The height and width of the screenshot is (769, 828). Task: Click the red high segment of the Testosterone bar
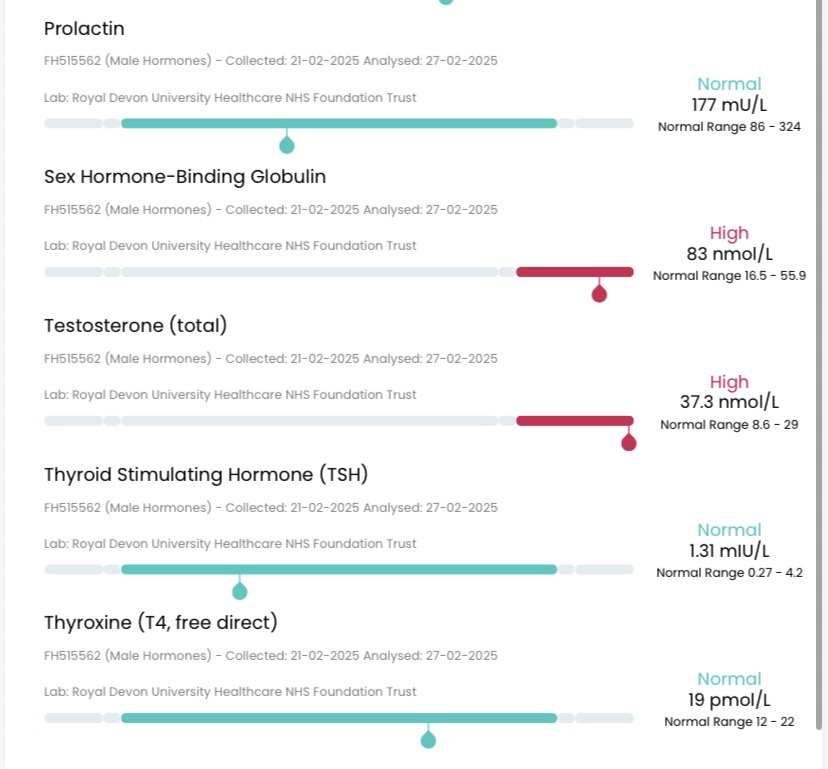coord(574,421)
